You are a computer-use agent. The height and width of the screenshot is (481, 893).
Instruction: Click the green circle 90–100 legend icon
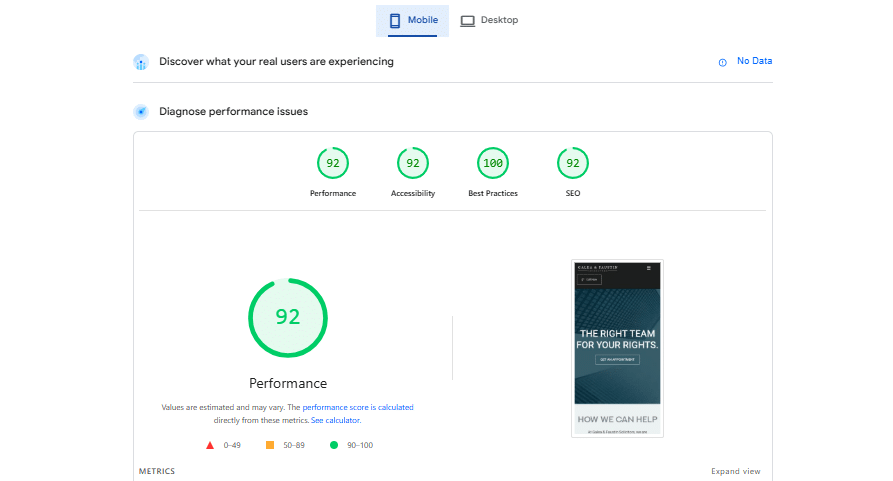(x=334, y=445)
